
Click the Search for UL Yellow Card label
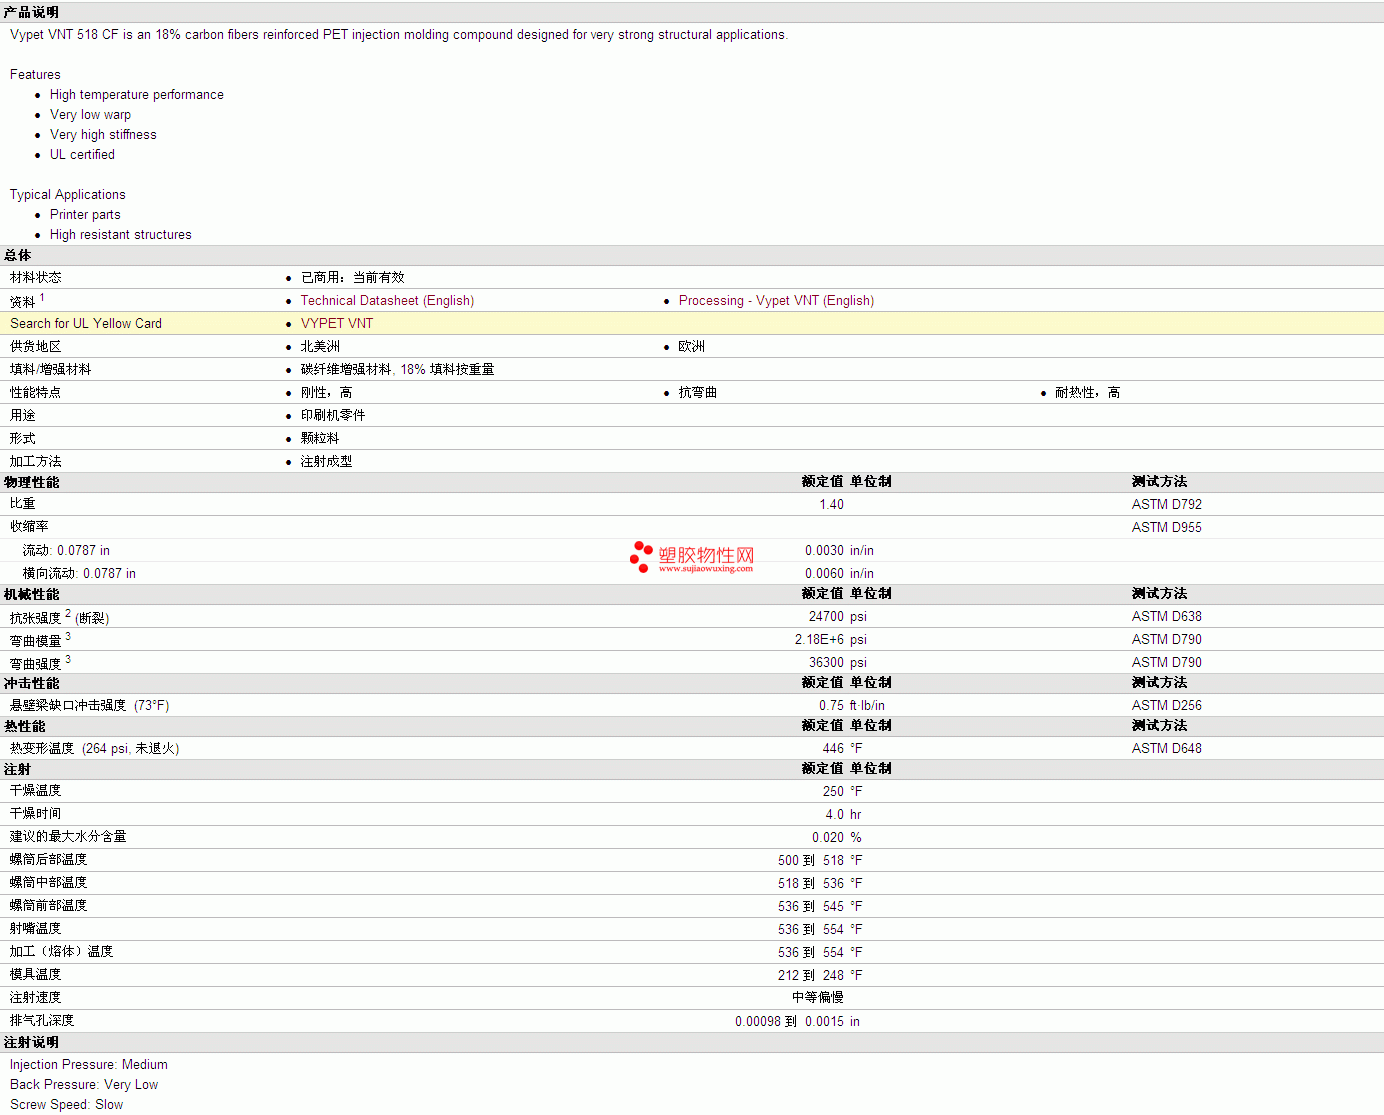[86, 324]
